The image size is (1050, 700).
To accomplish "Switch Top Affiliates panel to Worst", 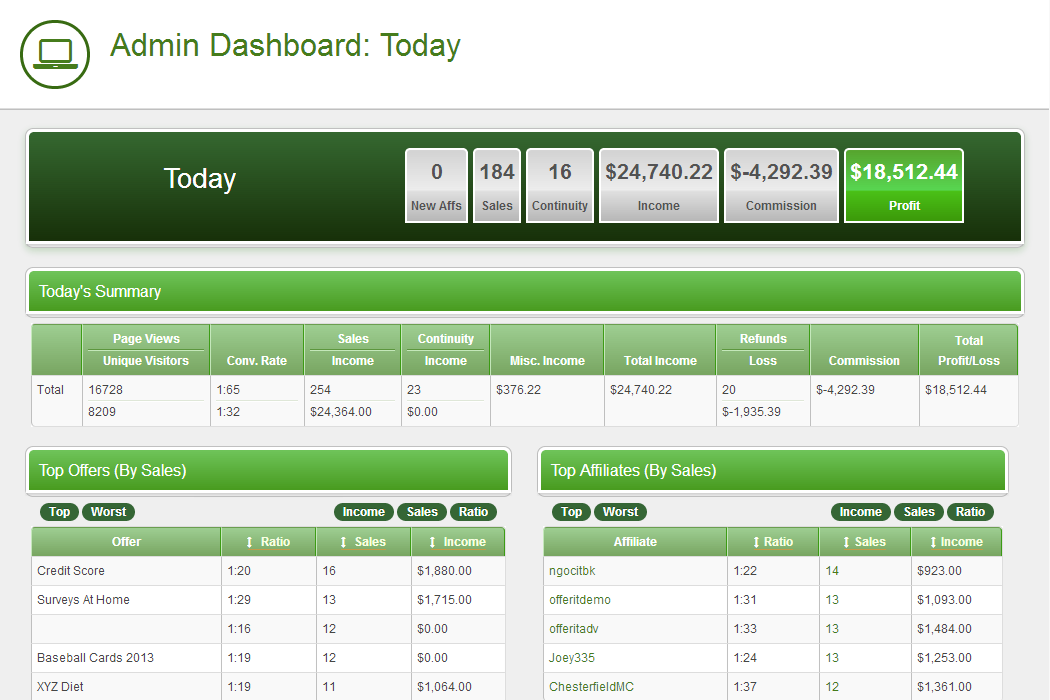I will pos(620,512).
